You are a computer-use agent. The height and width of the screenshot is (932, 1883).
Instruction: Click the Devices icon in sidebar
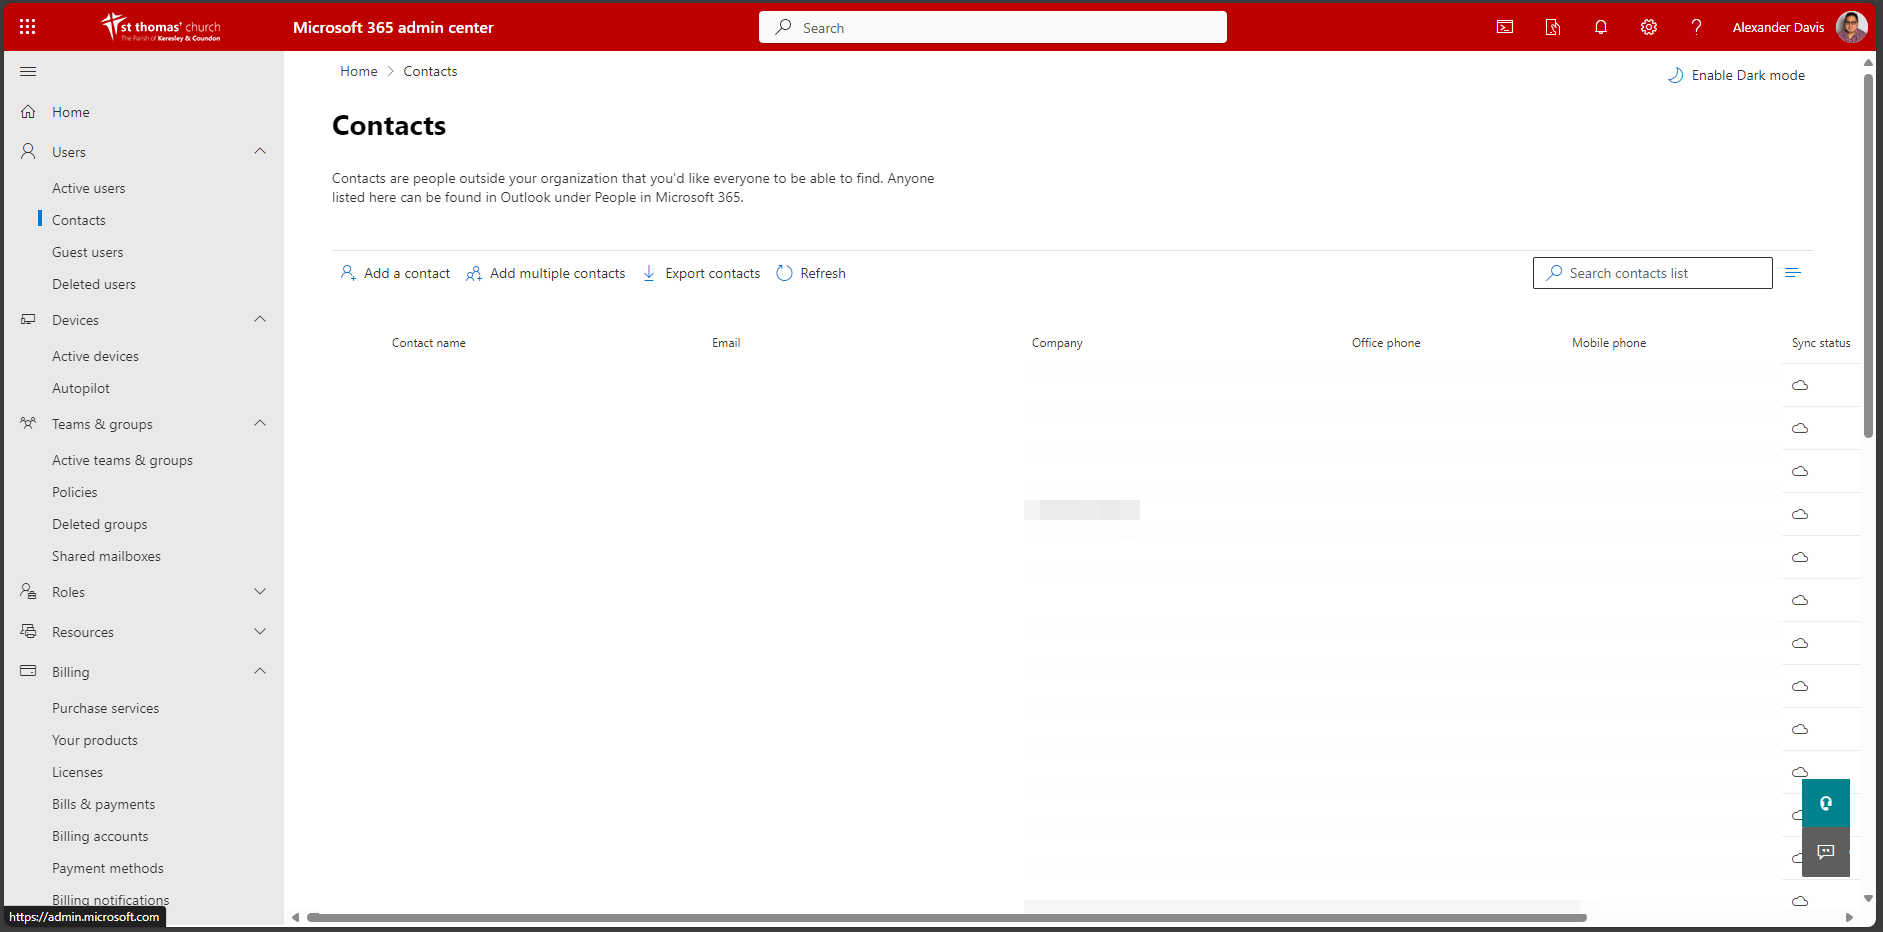pos(28,320)
